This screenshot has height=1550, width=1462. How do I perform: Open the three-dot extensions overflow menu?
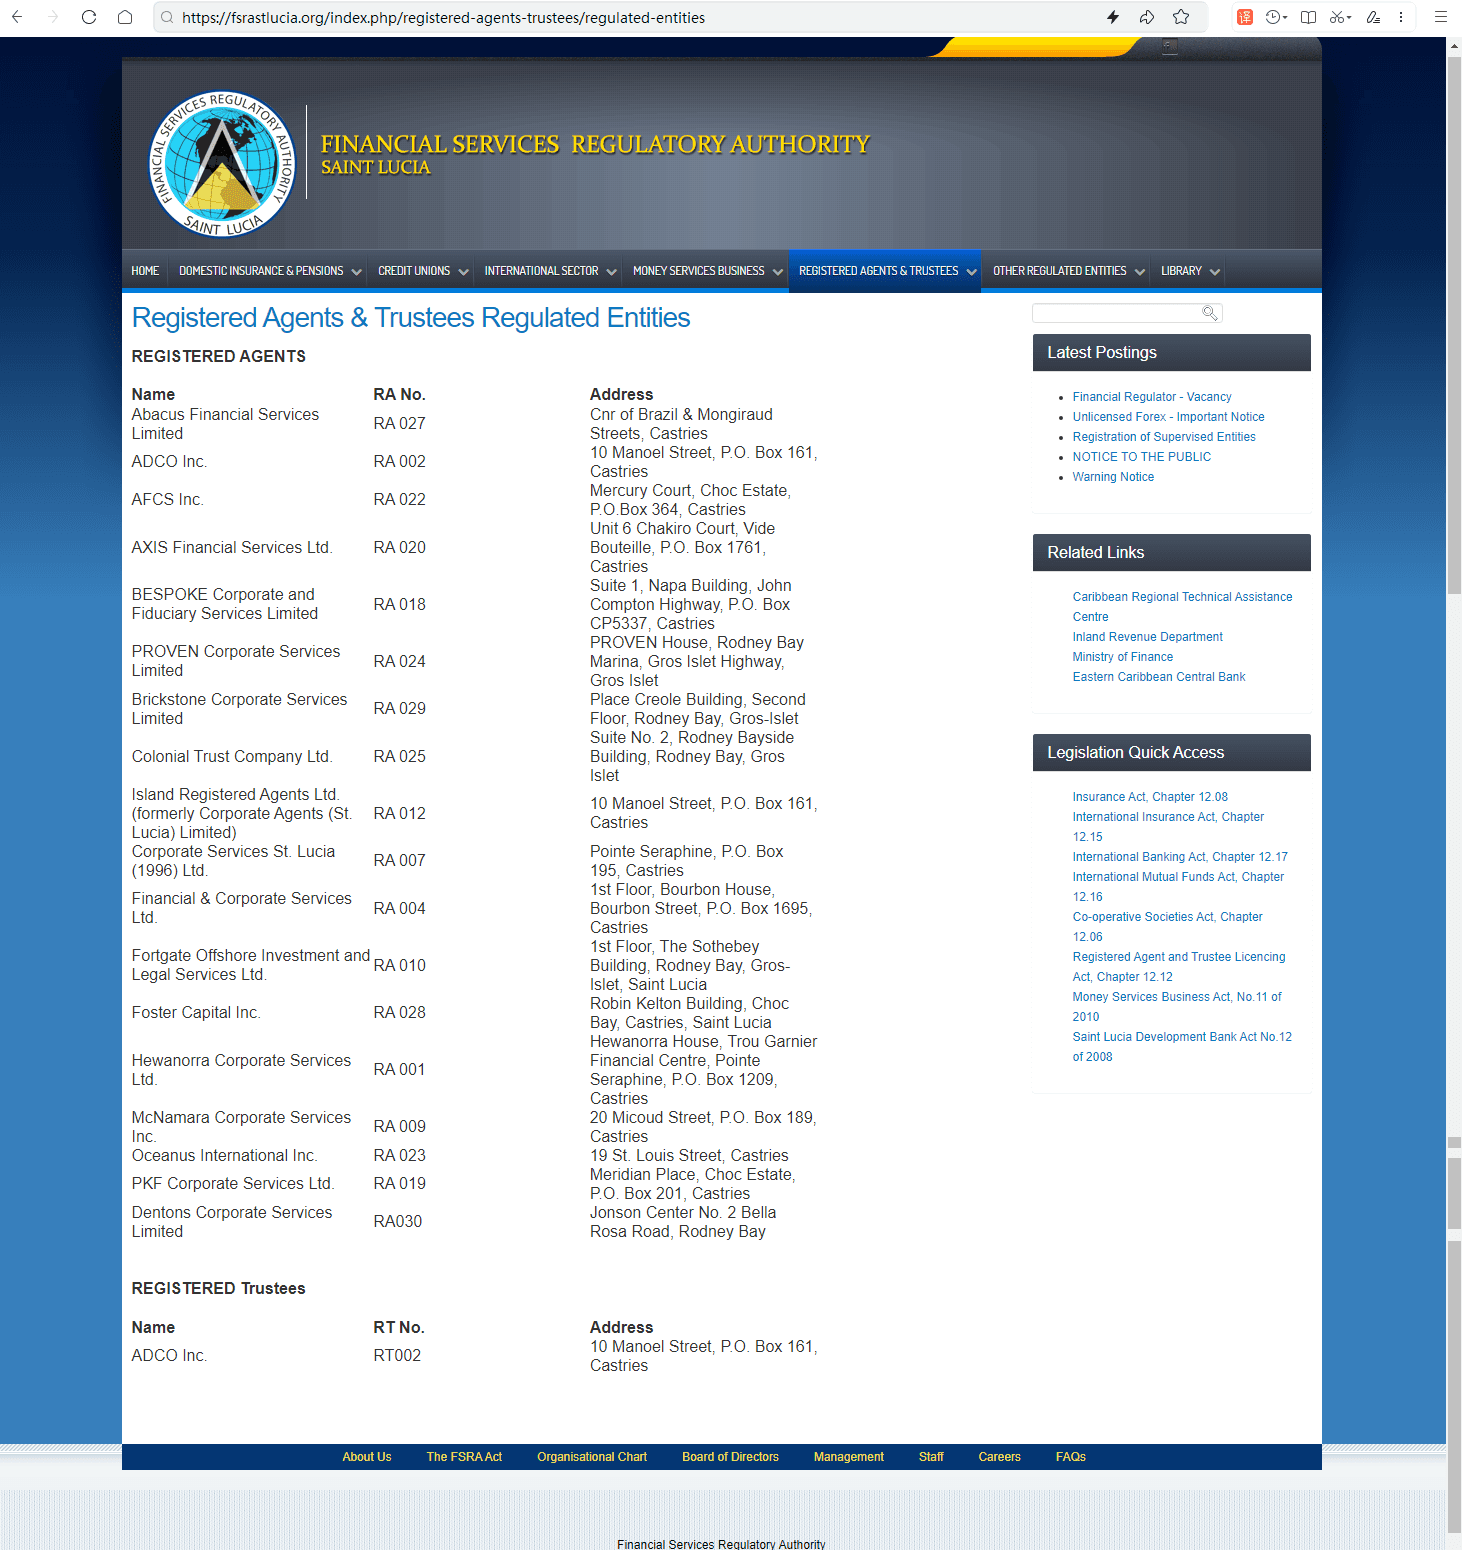(1401, 17)
